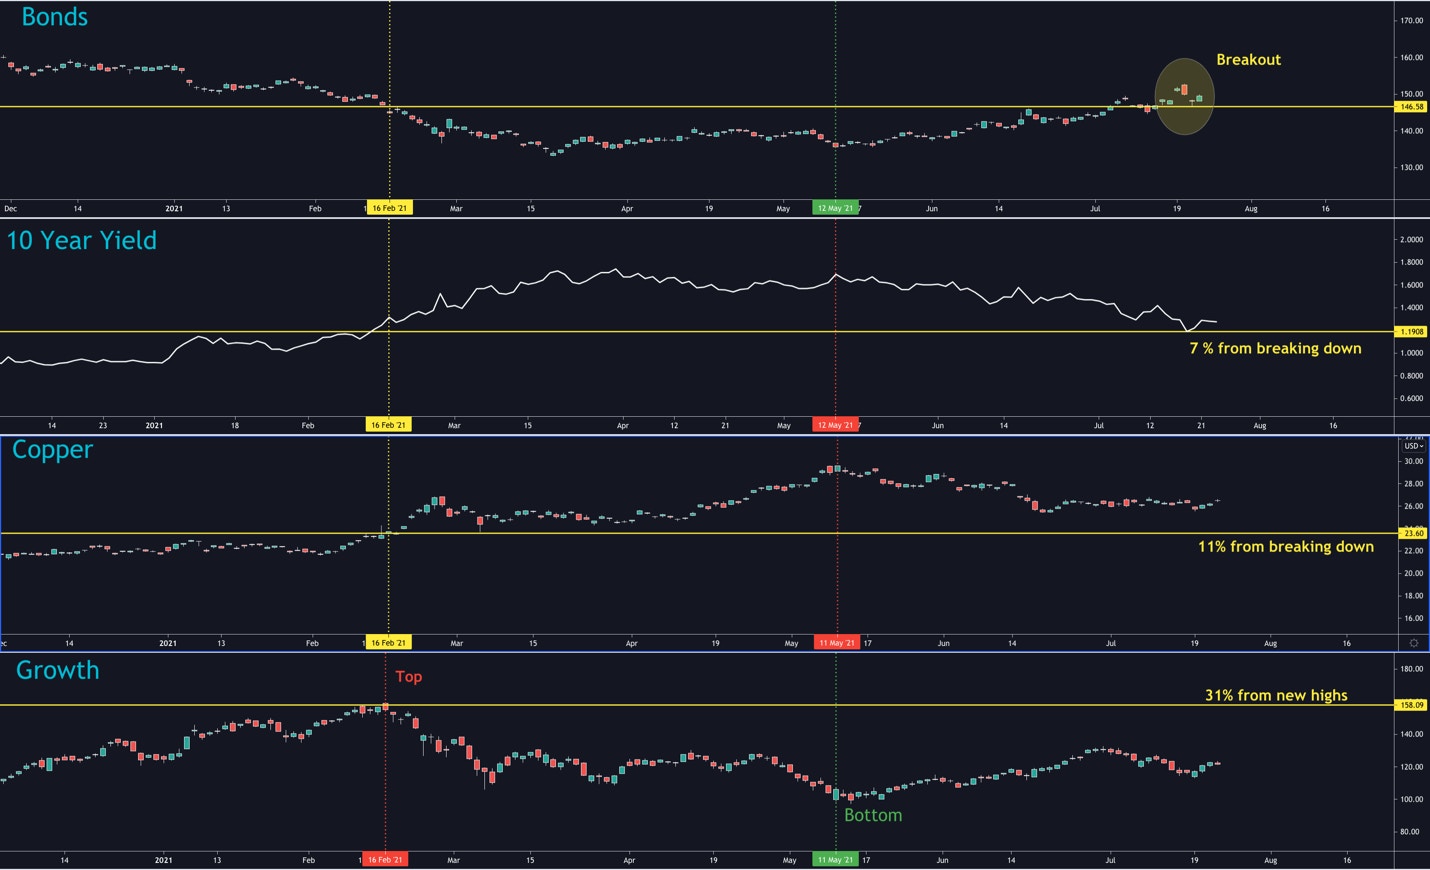Select the '11% from breaking down' note
The image size is (1430, 870).
pos(1286,546)
